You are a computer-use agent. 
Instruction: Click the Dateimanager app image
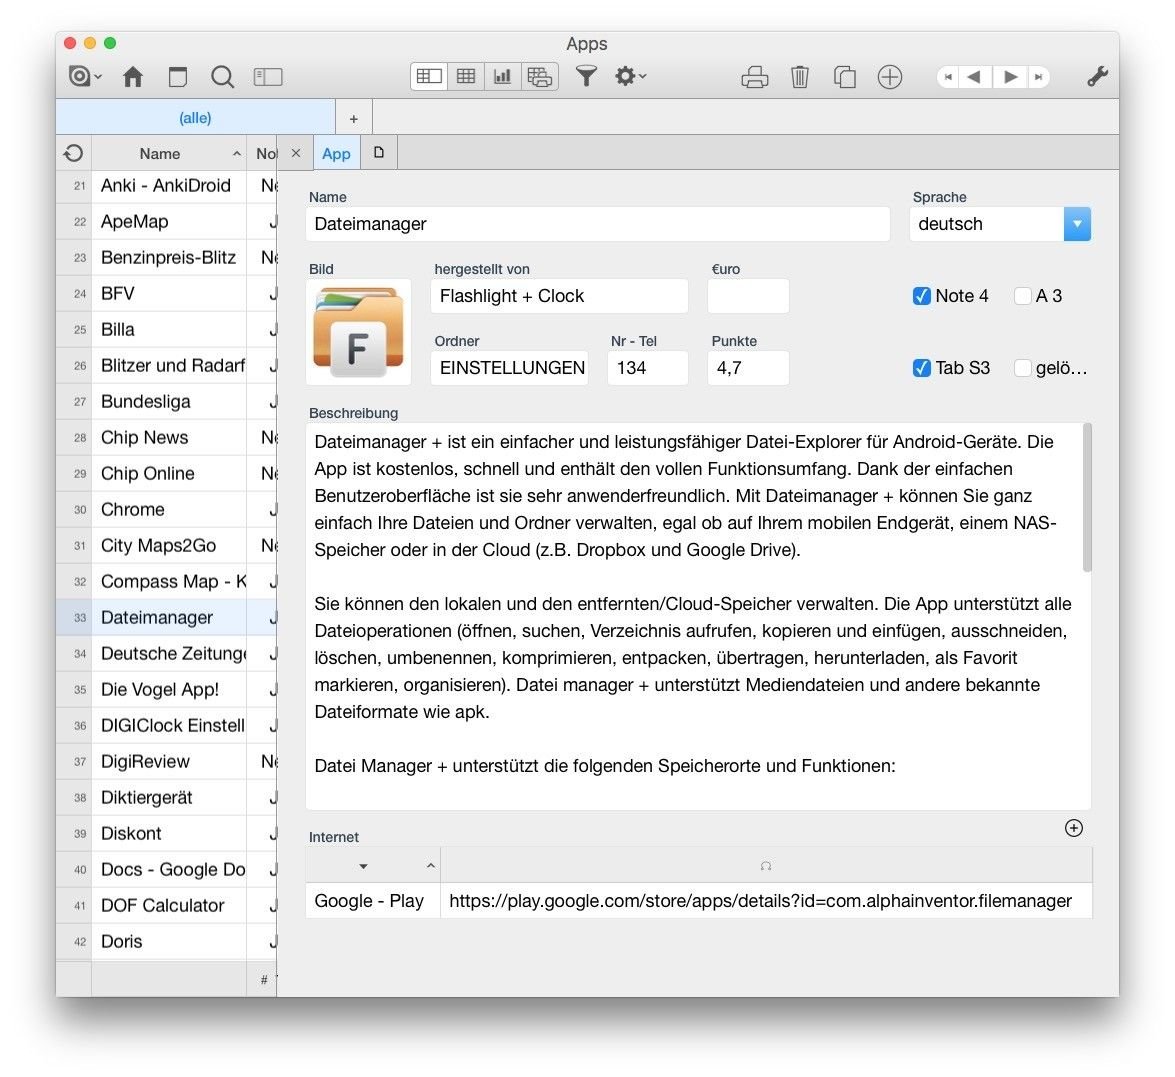coord(358,331)
